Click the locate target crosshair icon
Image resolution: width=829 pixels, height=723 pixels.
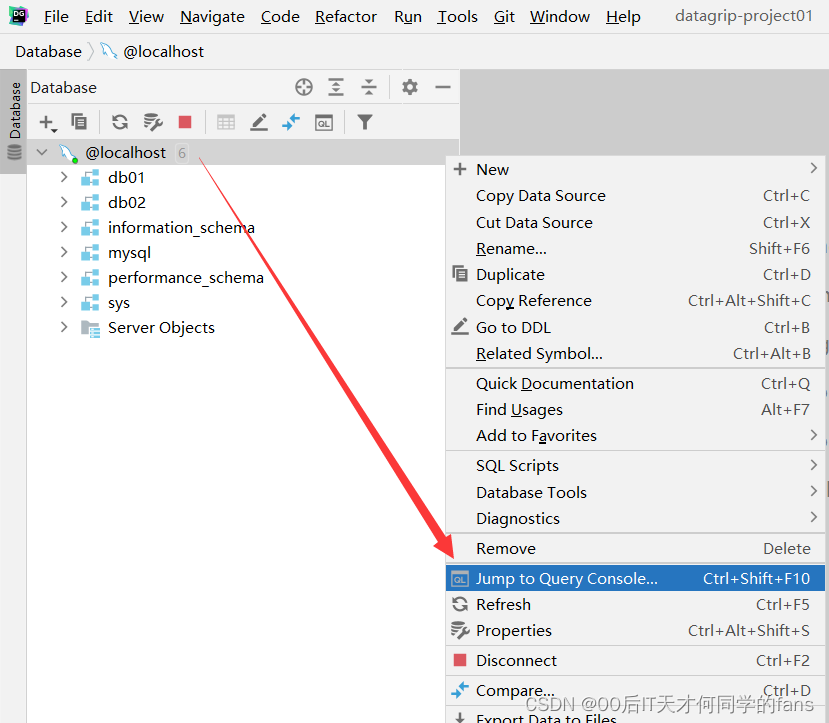point(304,87)
